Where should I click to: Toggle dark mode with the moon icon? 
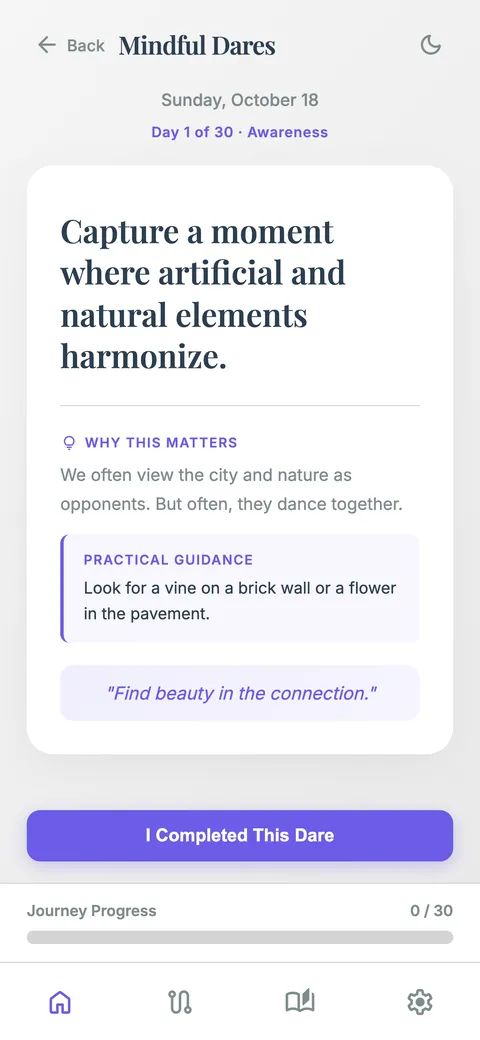pos(431,45)
